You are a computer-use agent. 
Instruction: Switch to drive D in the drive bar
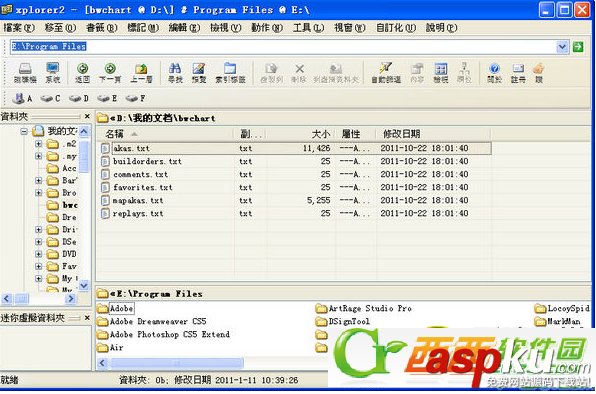pyautogui.click(x=79, y=98)
